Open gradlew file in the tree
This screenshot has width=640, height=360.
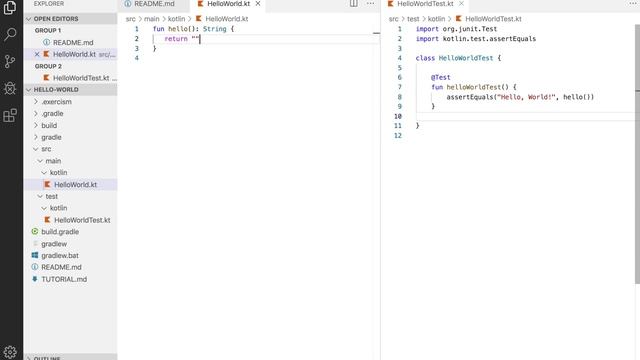click(x=54, y=244)
